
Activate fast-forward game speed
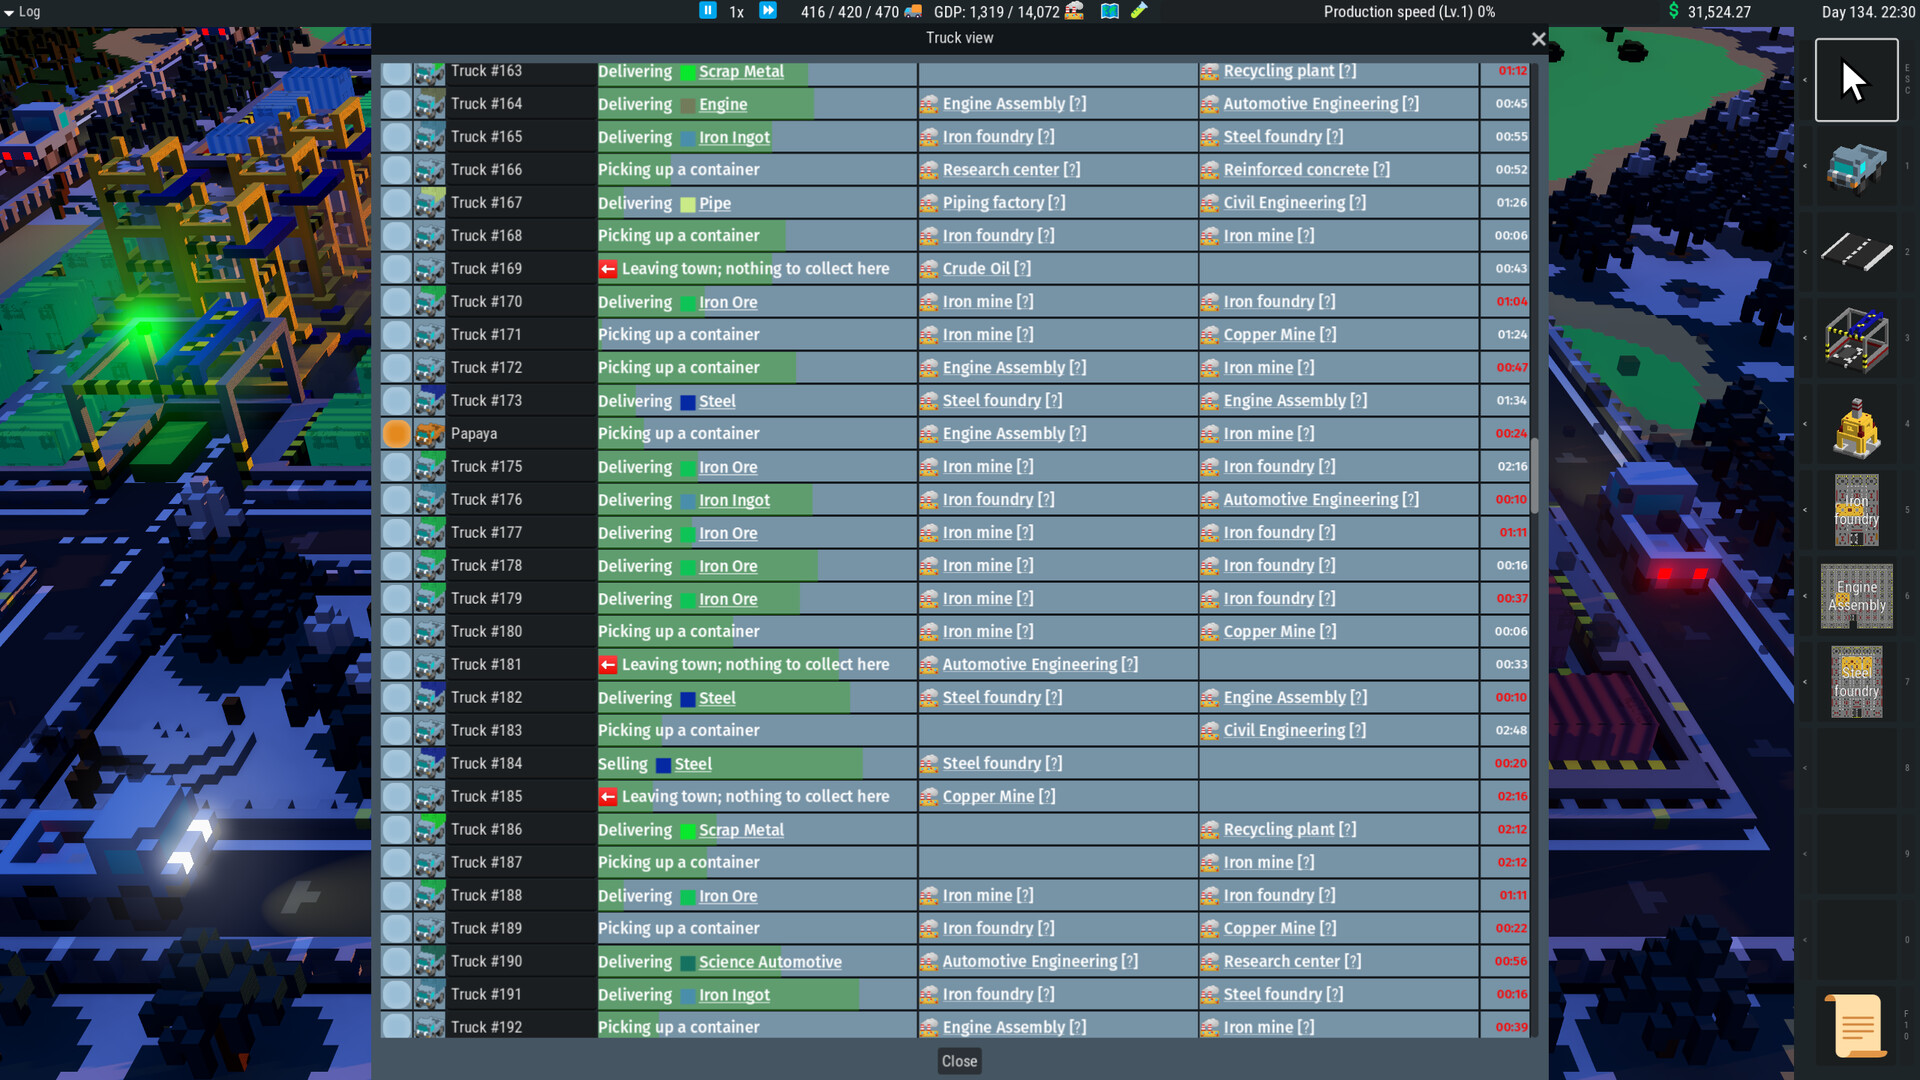768,11
